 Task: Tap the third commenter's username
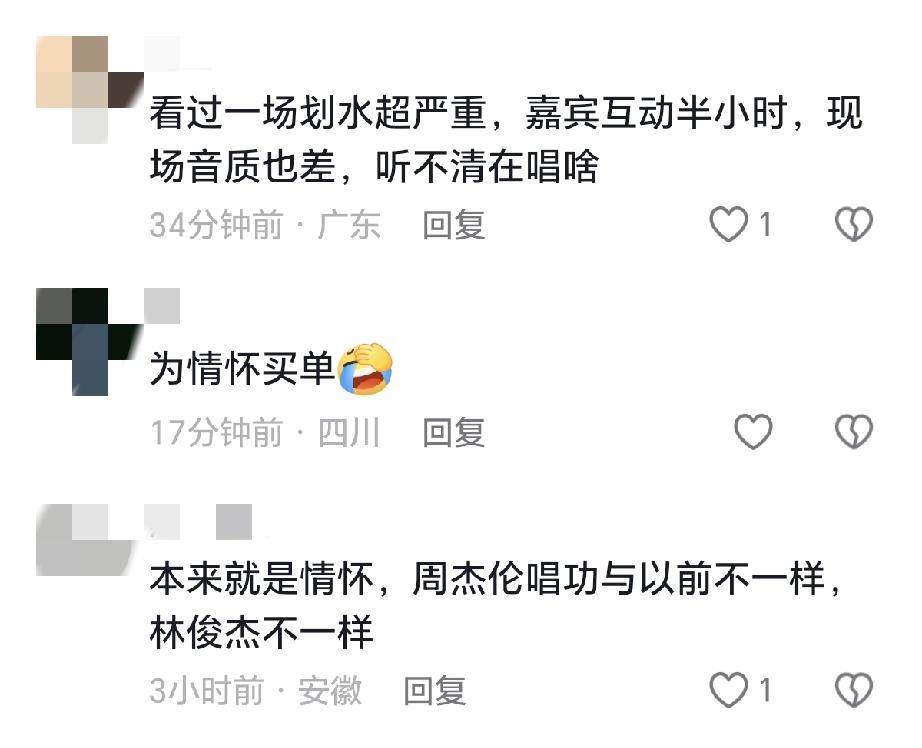coord(198,522)
